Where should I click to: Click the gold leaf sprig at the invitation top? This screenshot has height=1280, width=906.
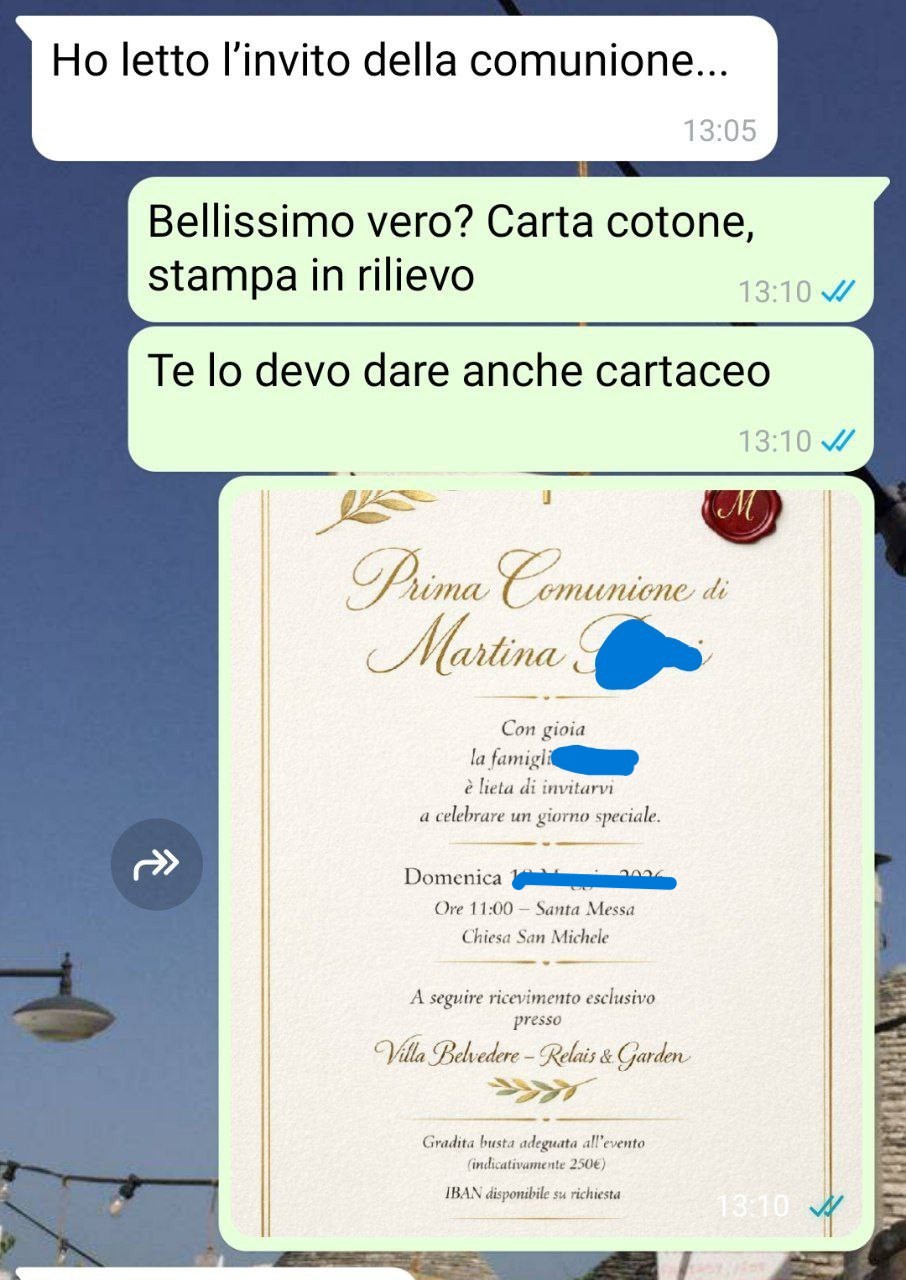(374, 509)
